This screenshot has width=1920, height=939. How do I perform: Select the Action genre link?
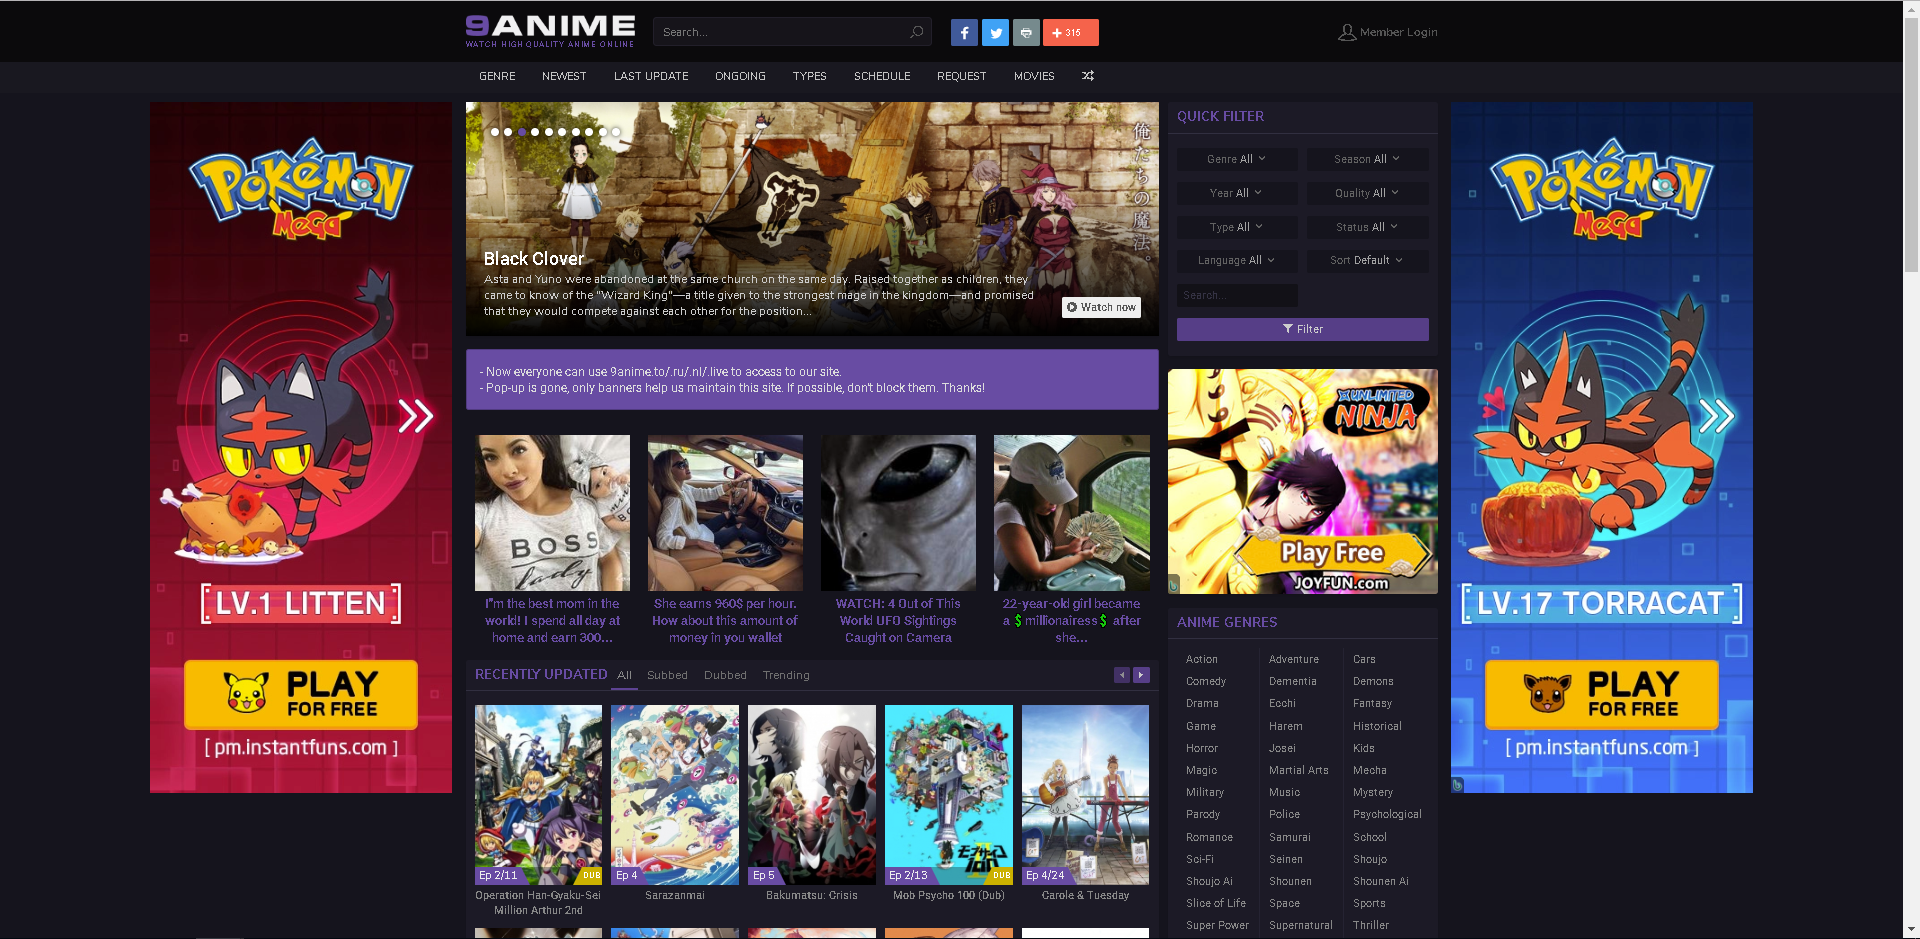click(x=1201, y=659)
